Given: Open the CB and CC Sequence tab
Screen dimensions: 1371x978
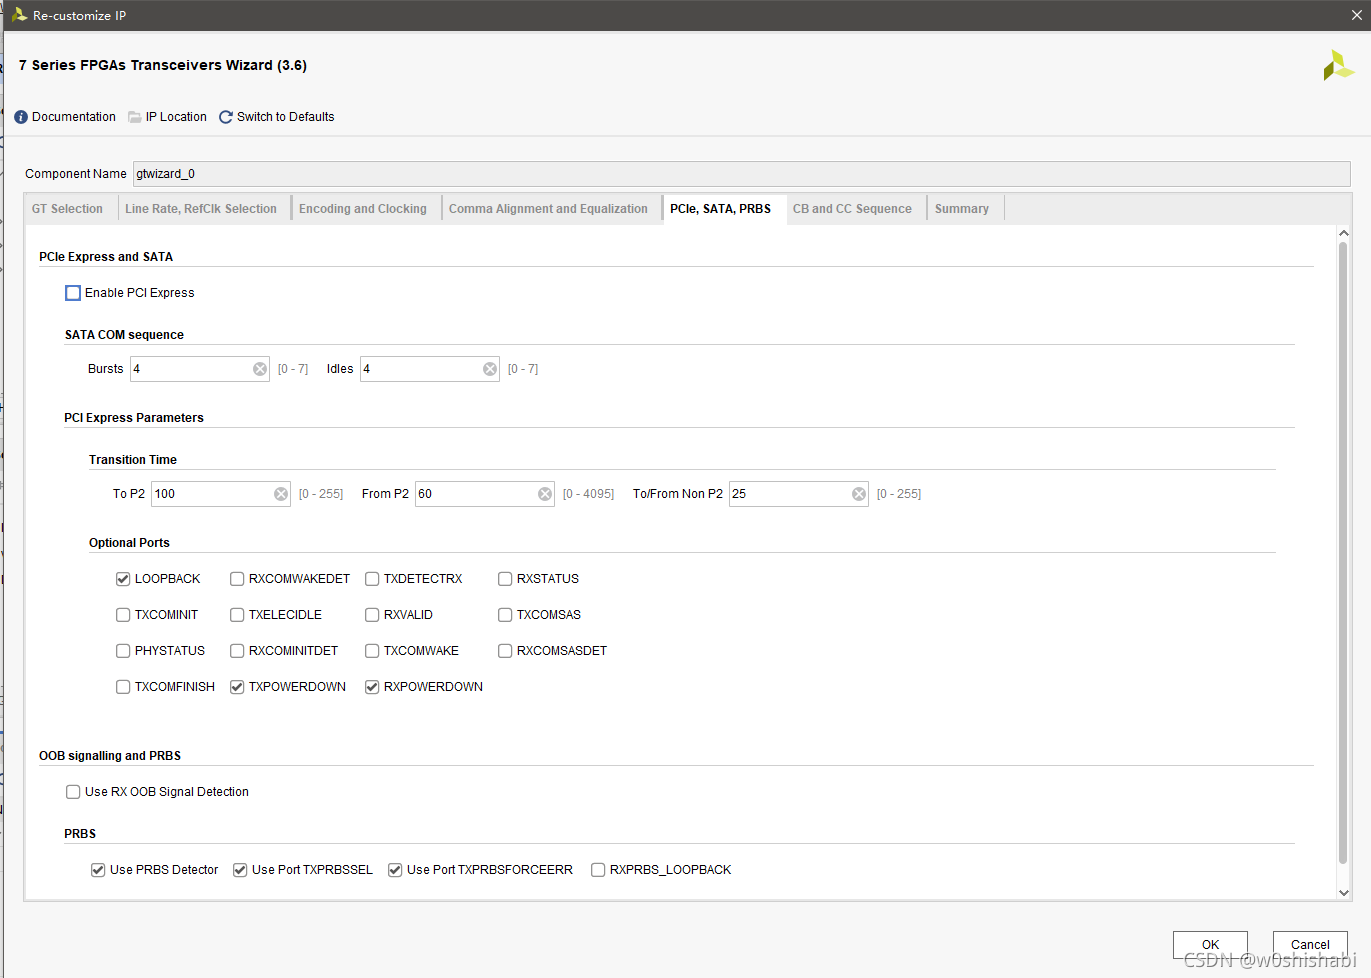Looking at the screenshot, I should click(852, 209).
